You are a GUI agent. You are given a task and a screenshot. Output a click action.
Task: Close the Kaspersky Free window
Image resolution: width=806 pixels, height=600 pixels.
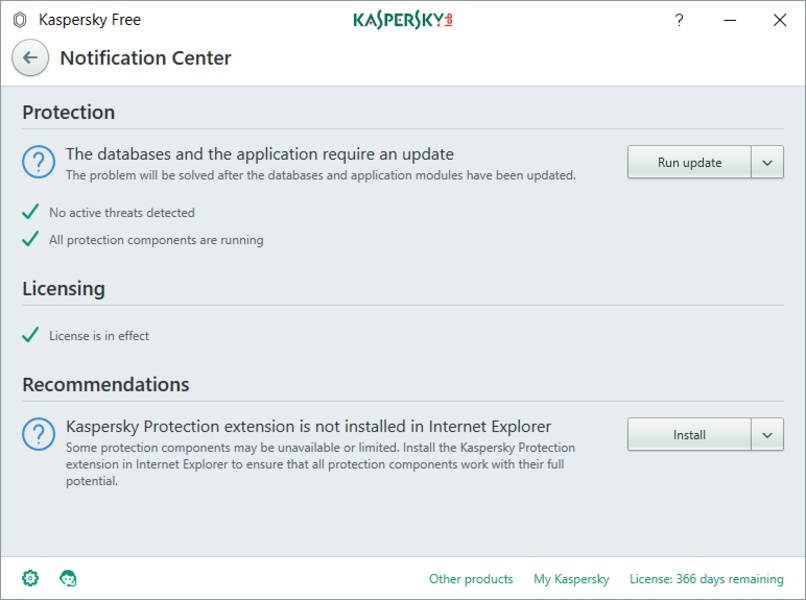point(780,19)
